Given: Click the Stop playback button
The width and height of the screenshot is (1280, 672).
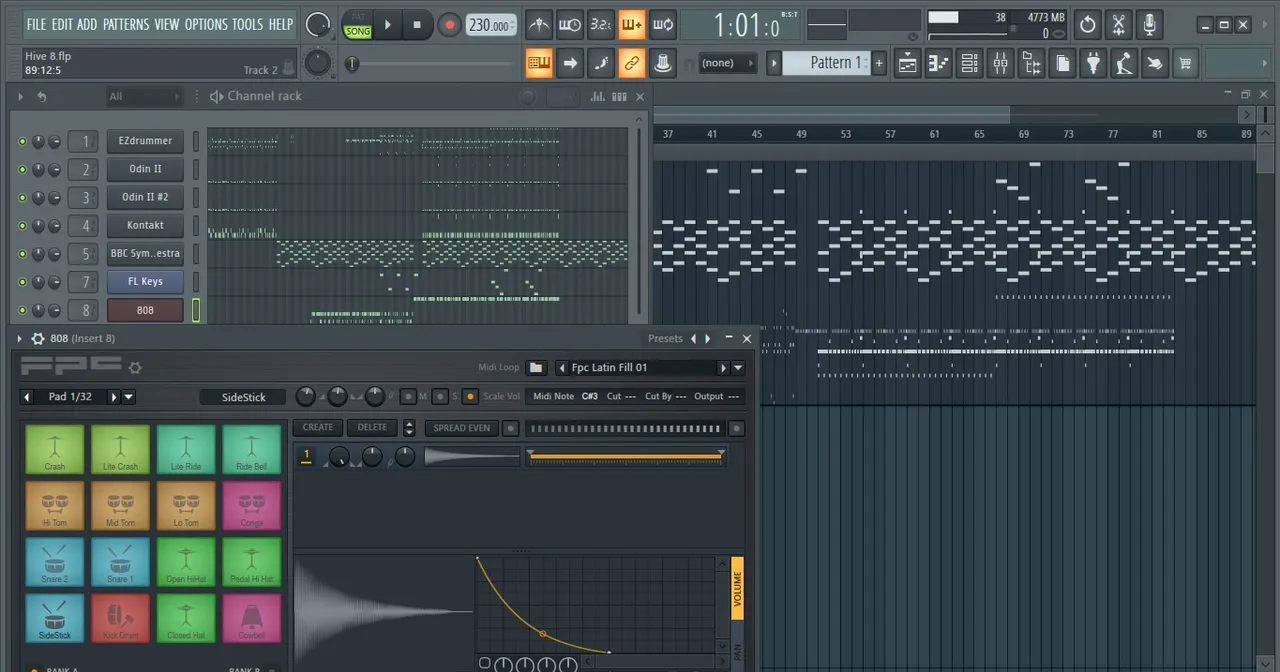Looking at the screenshot, I should click(417, 25).
